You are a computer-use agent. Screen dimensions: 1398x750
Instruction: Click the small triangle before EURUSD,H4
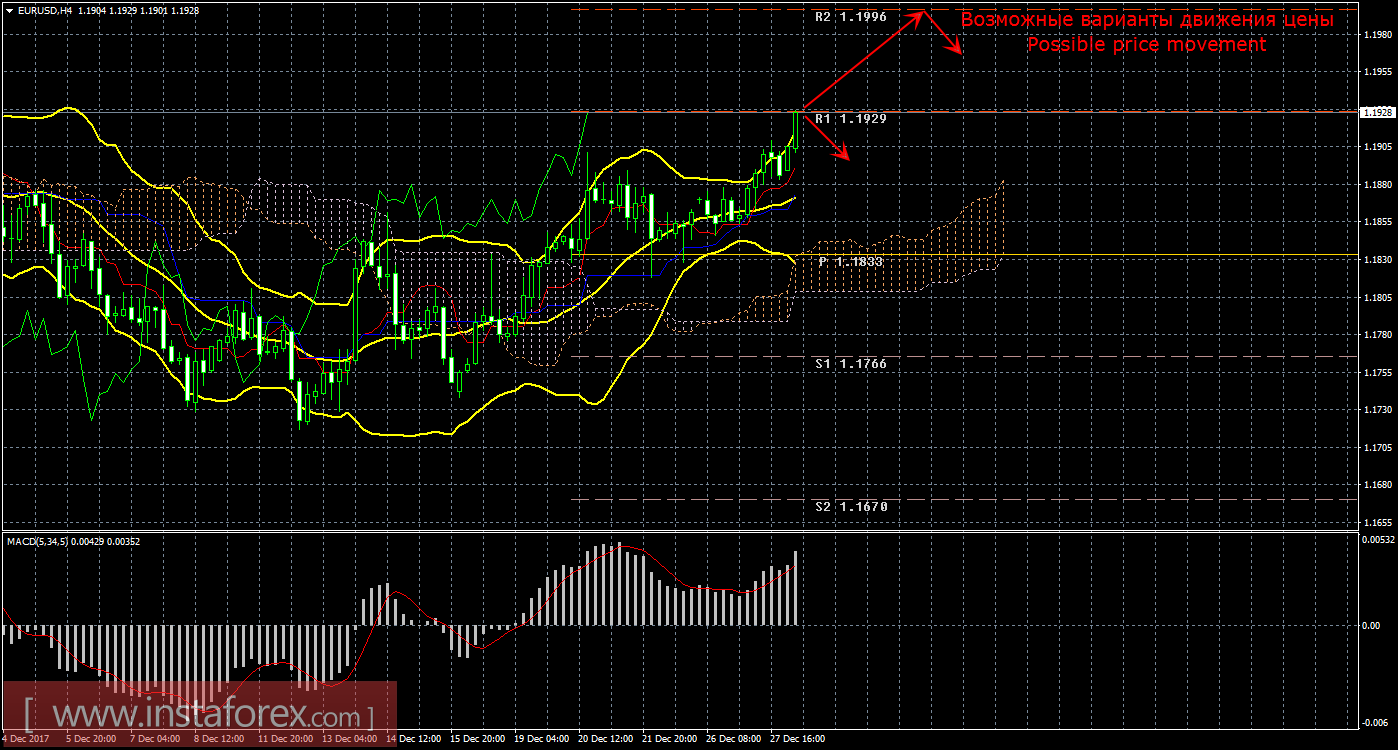[8, 10]
